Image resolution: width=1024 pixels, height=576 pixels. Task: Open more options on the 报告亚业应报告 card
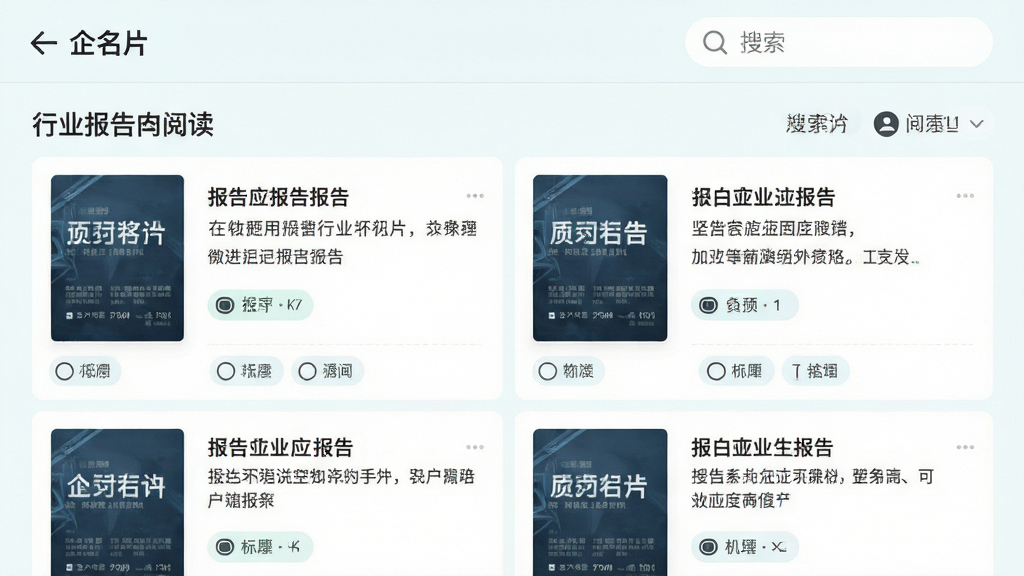click(x=475, y=447)
